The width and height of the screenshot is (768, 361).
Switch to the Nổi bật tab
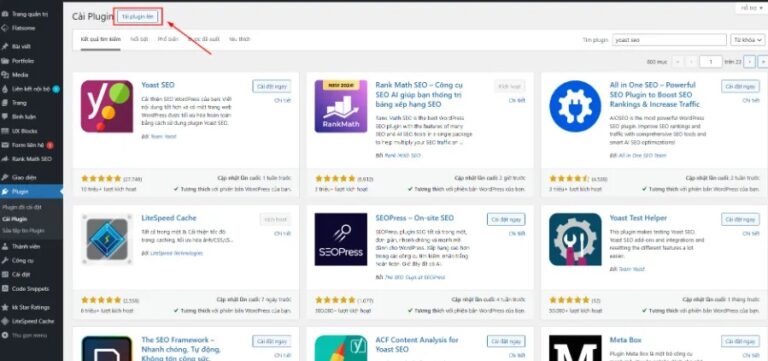coord(139,39)
